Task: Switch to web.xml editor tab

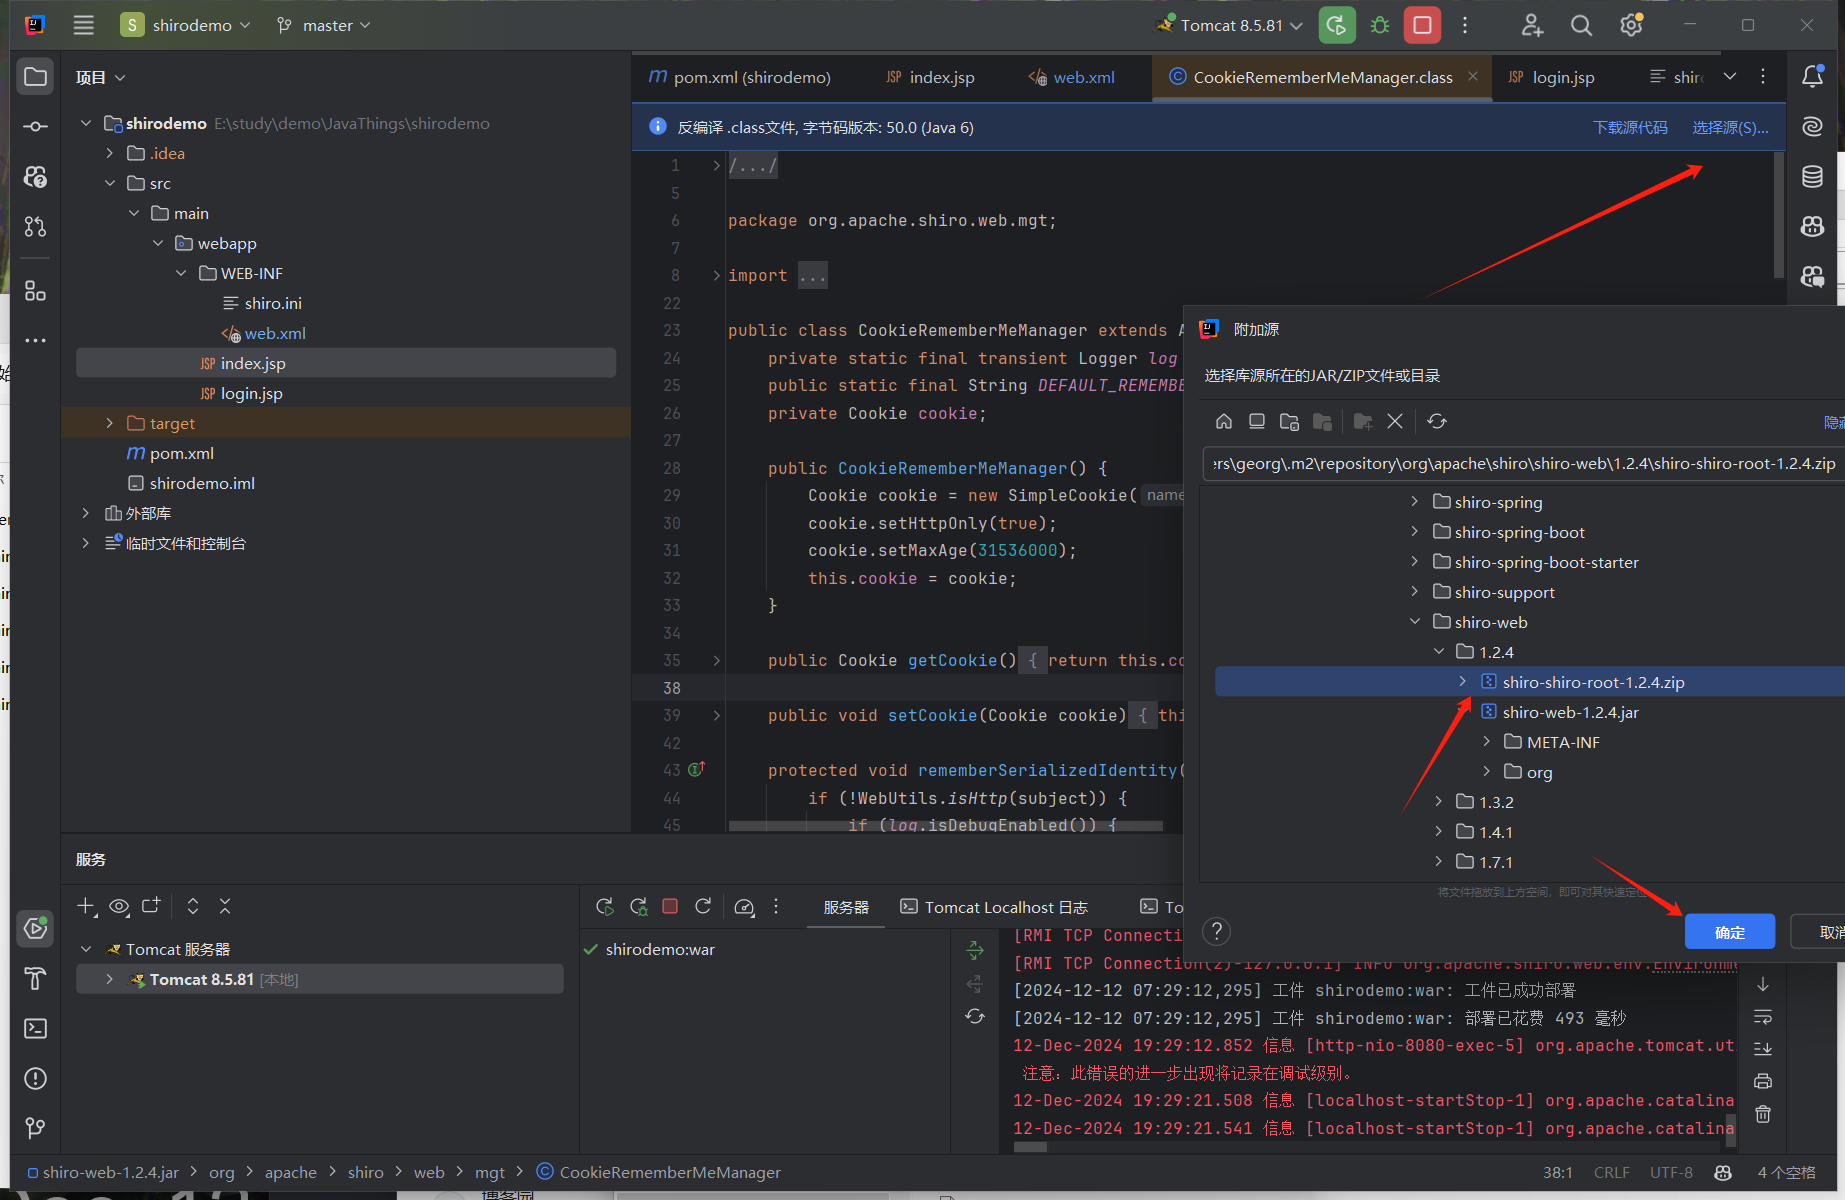Action: [x=1072, y=77]
